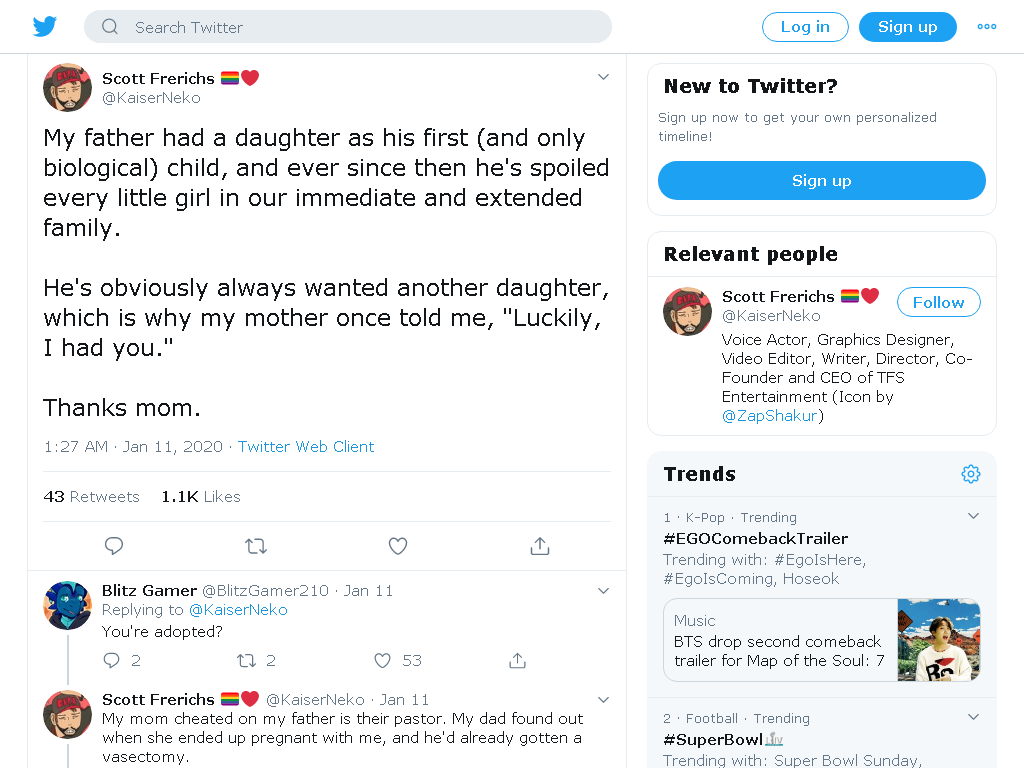
Task: Share Blitz Gamer's reply
Action: [x=517, y=661]
